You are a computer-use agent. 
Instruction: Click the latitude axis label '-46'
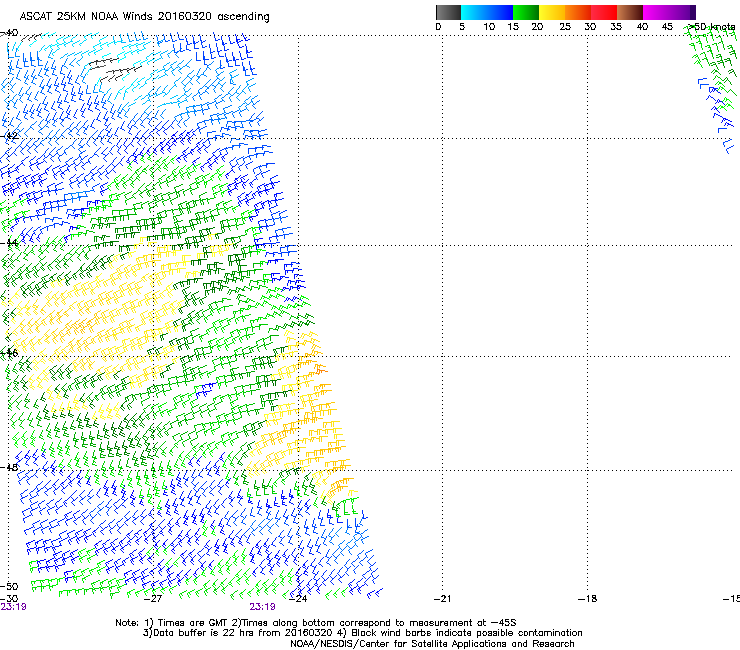click(x=9, y=353)
